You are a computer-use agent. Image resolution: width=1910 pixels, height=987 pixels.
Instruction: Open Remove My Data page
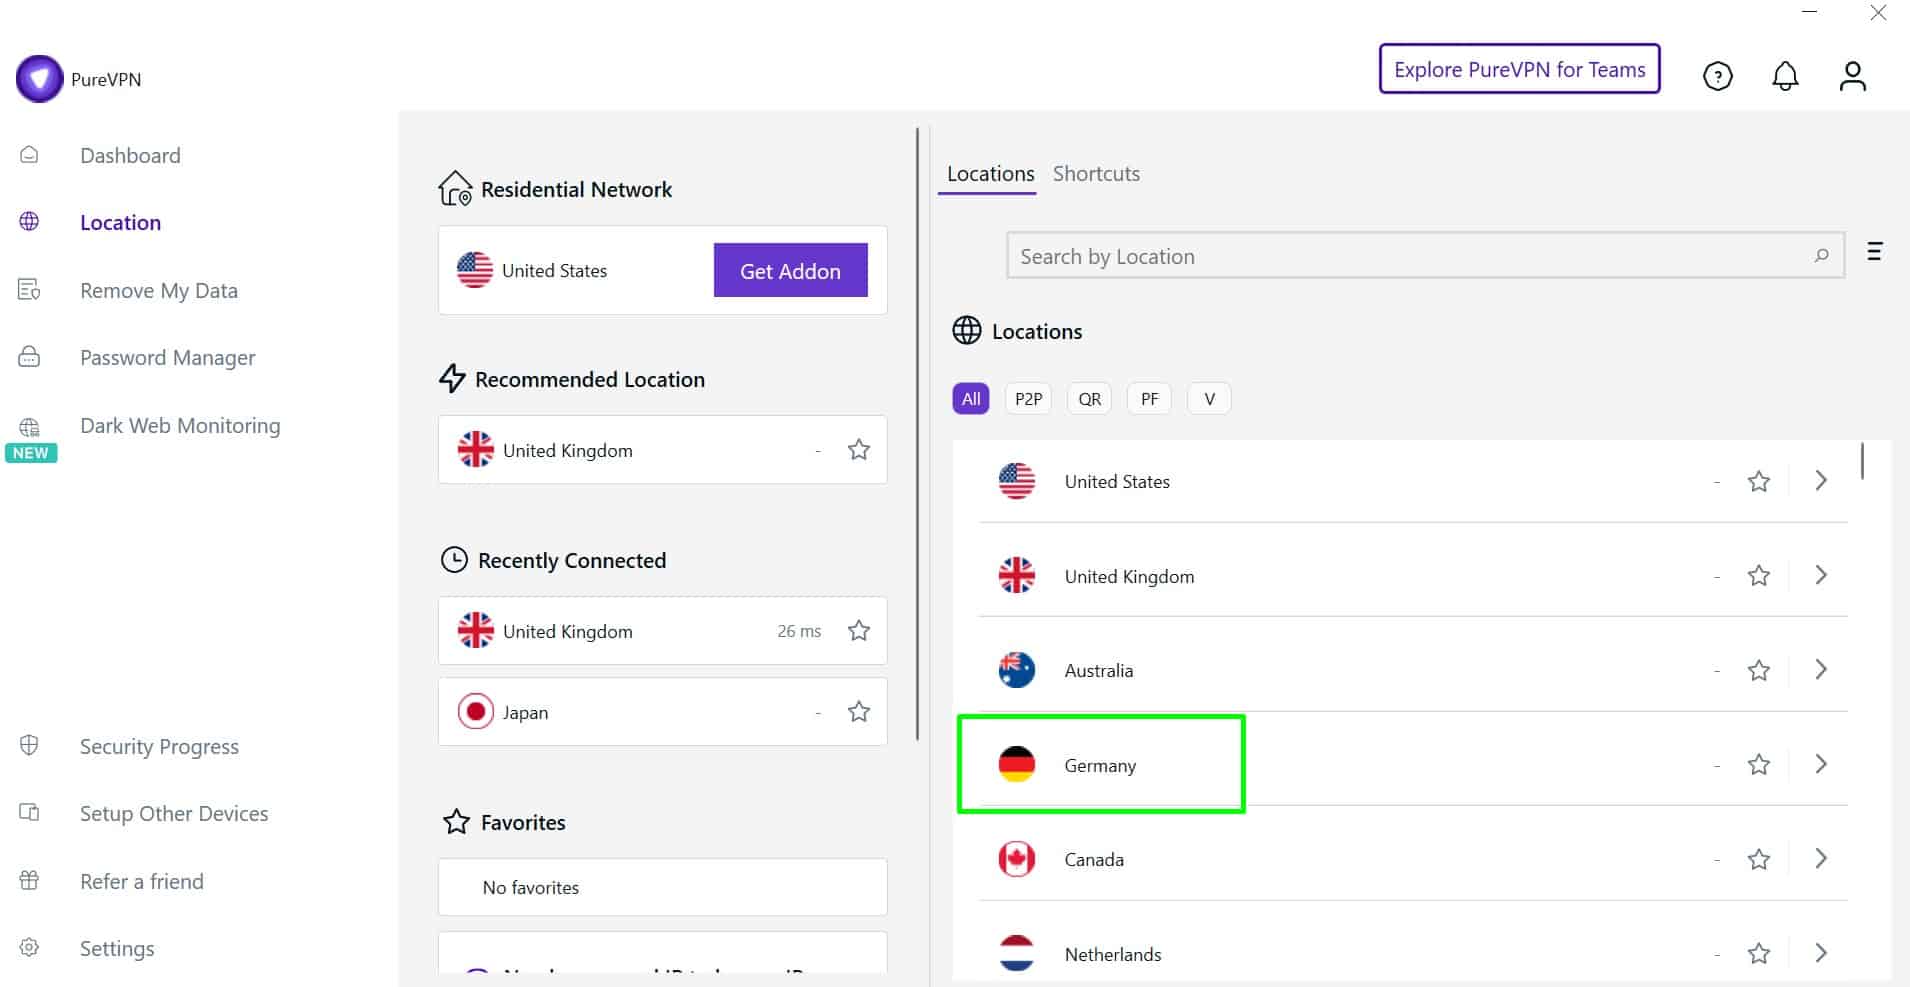pyautogui.click(x=159, y=290)
